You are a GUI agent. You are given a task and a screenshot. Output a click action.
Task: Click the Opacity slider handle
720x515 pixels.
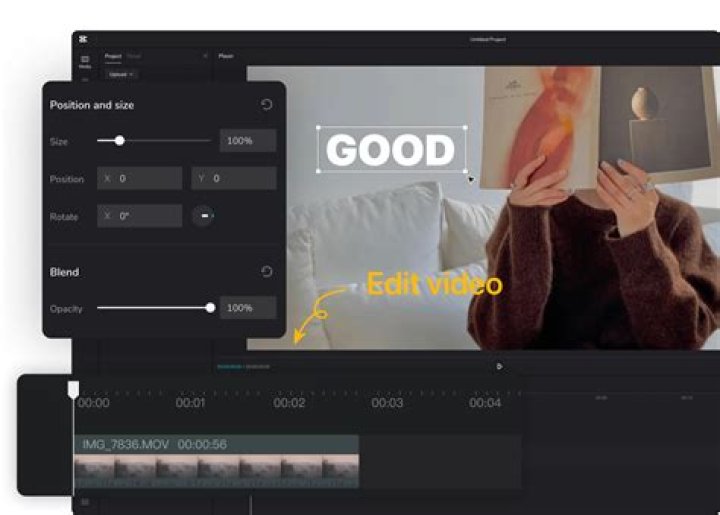tap(210, 308)
